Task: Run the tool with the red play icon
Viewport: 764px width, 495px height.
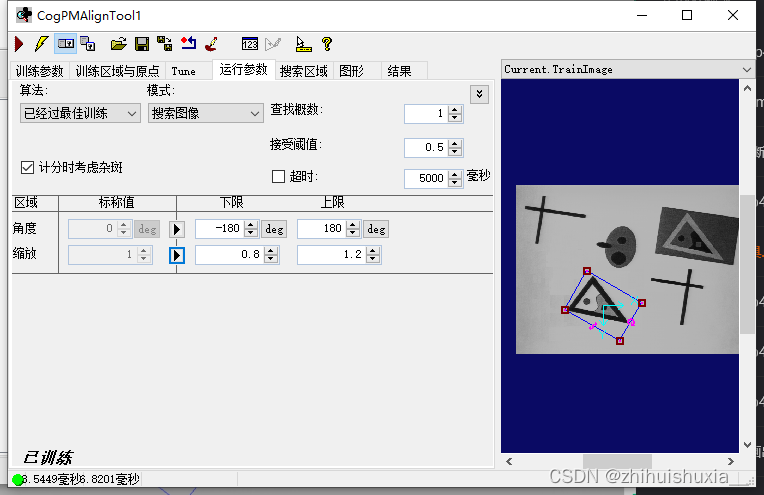Action: [x=19, y=44]
